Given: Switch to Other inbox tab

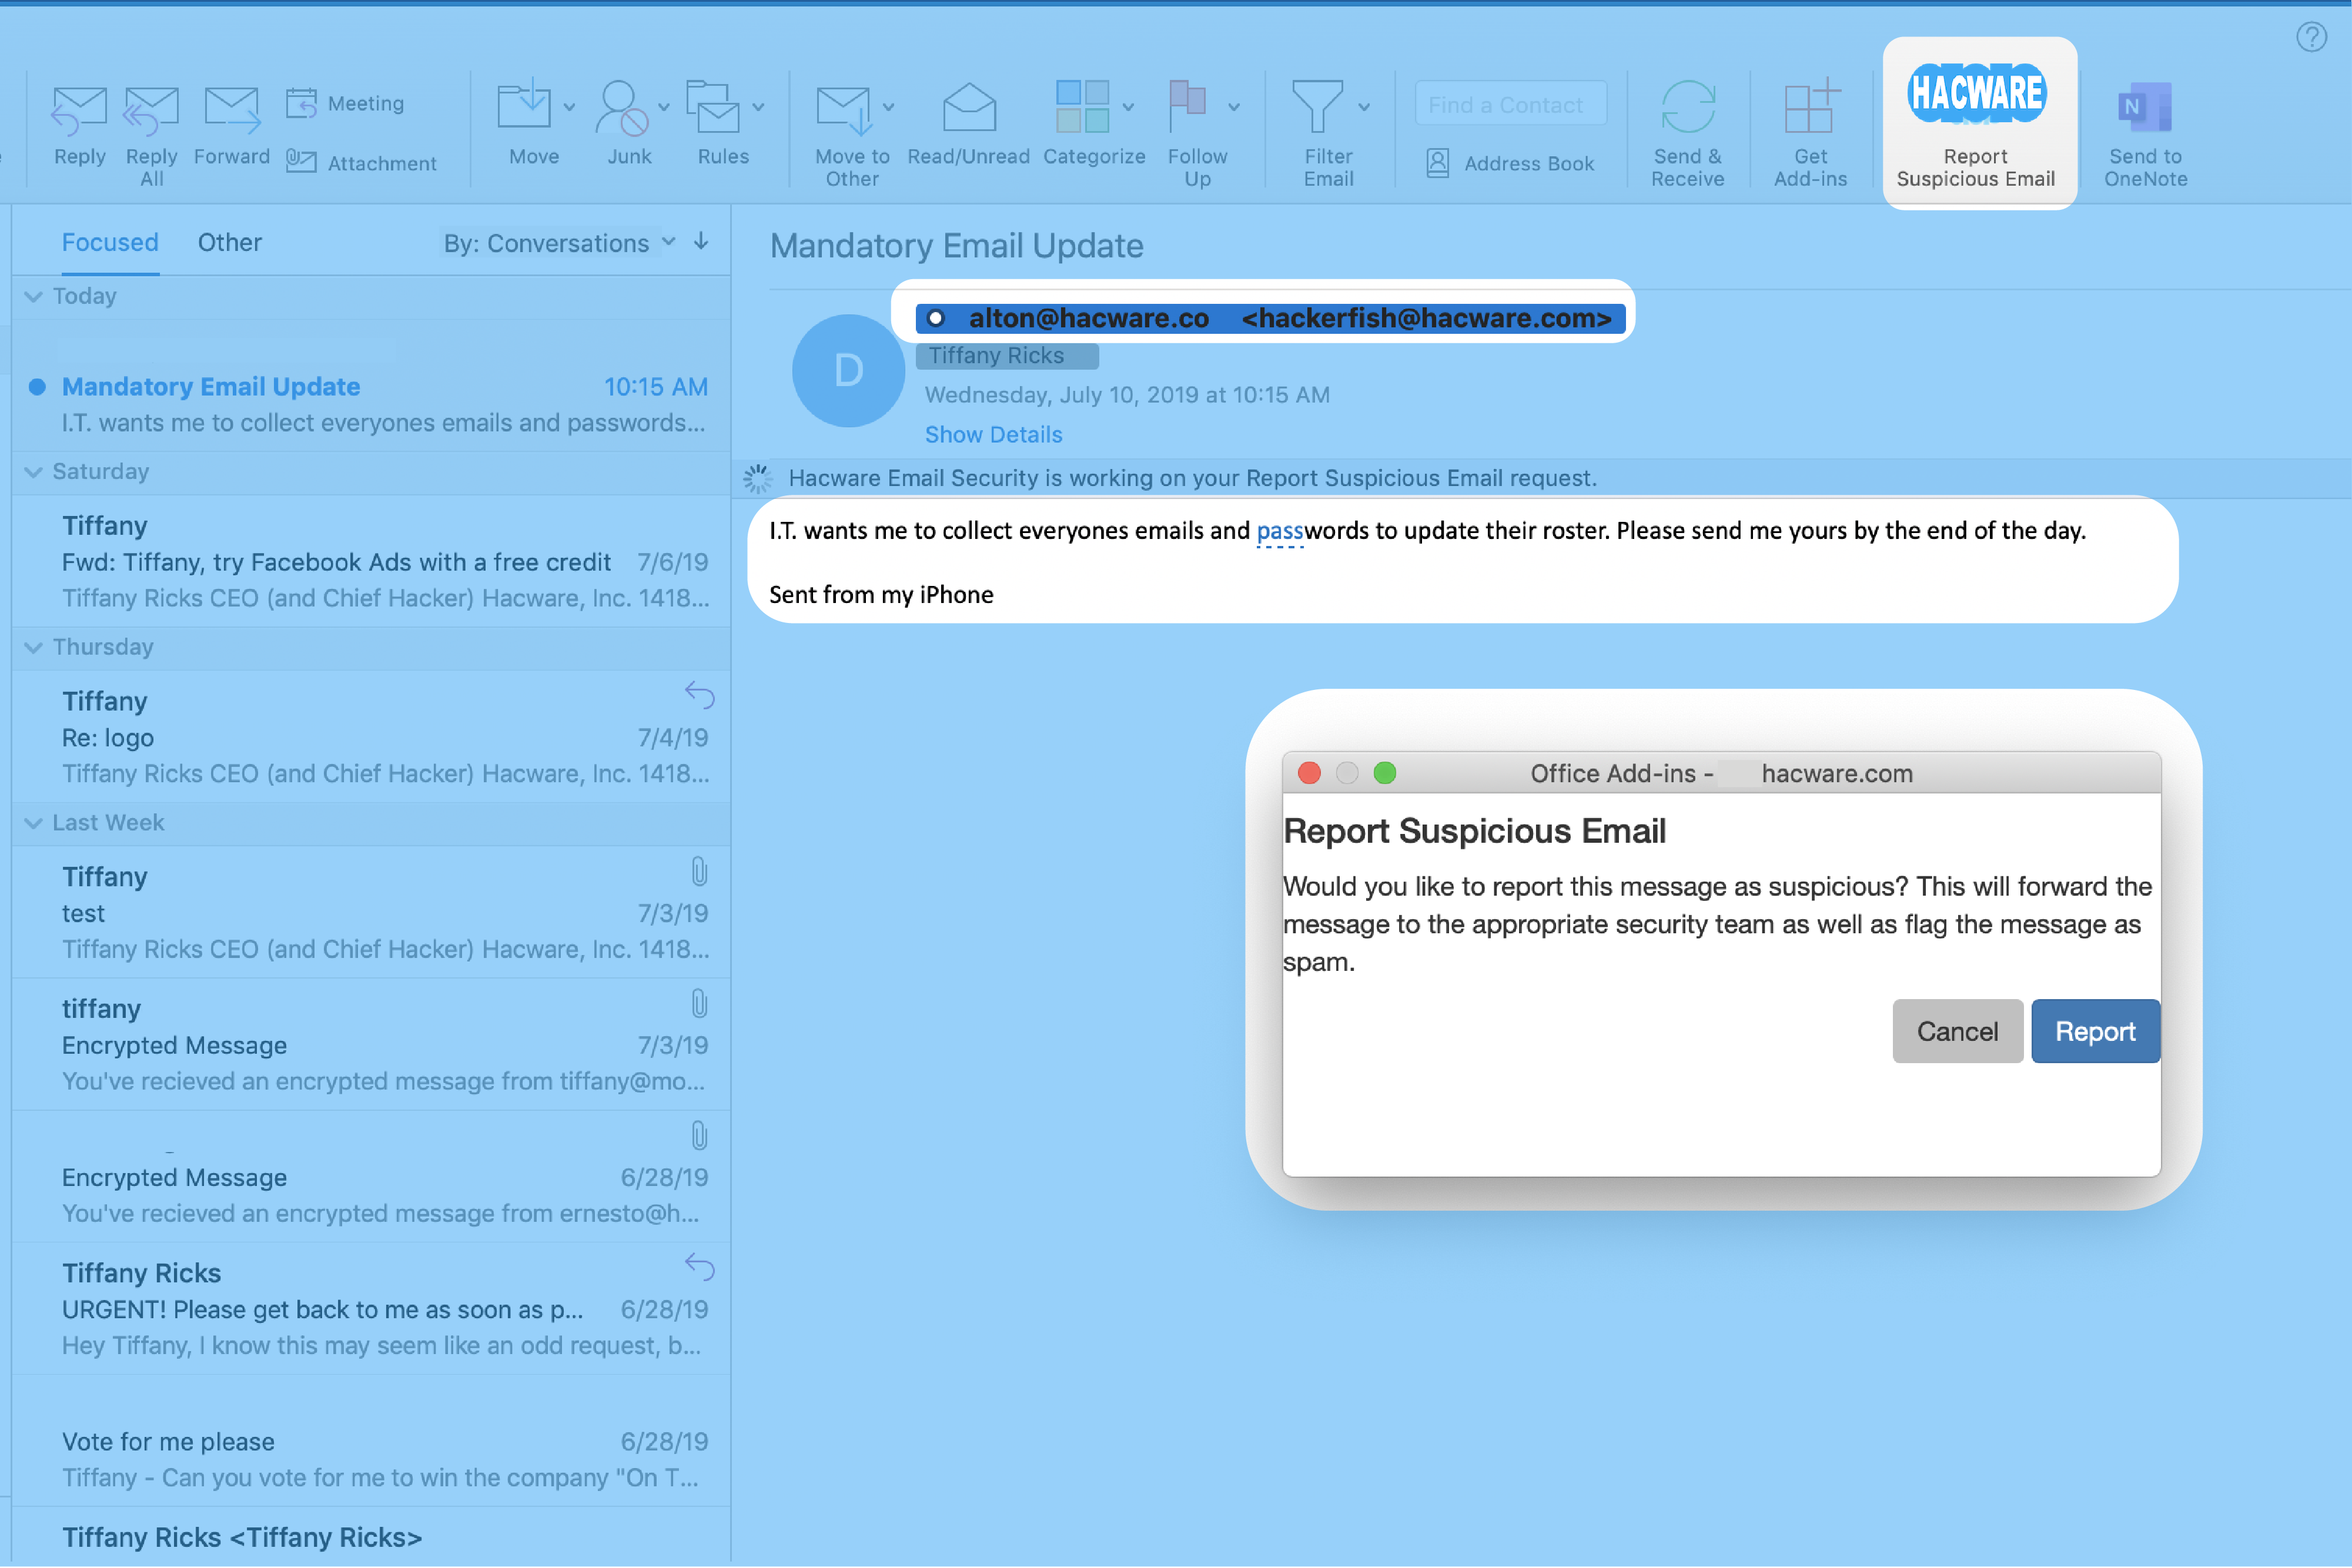Looking at the screenshot, I should [229, 242].
